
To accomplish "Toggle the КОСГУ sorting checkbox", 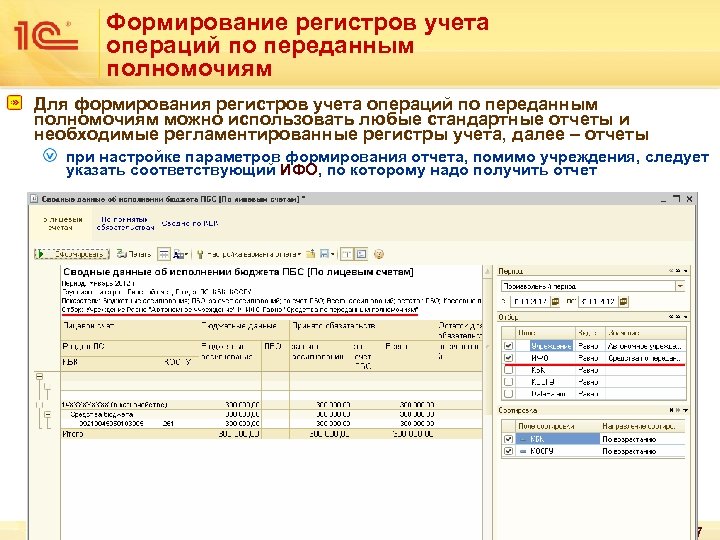I will click(x=508, y=451).
